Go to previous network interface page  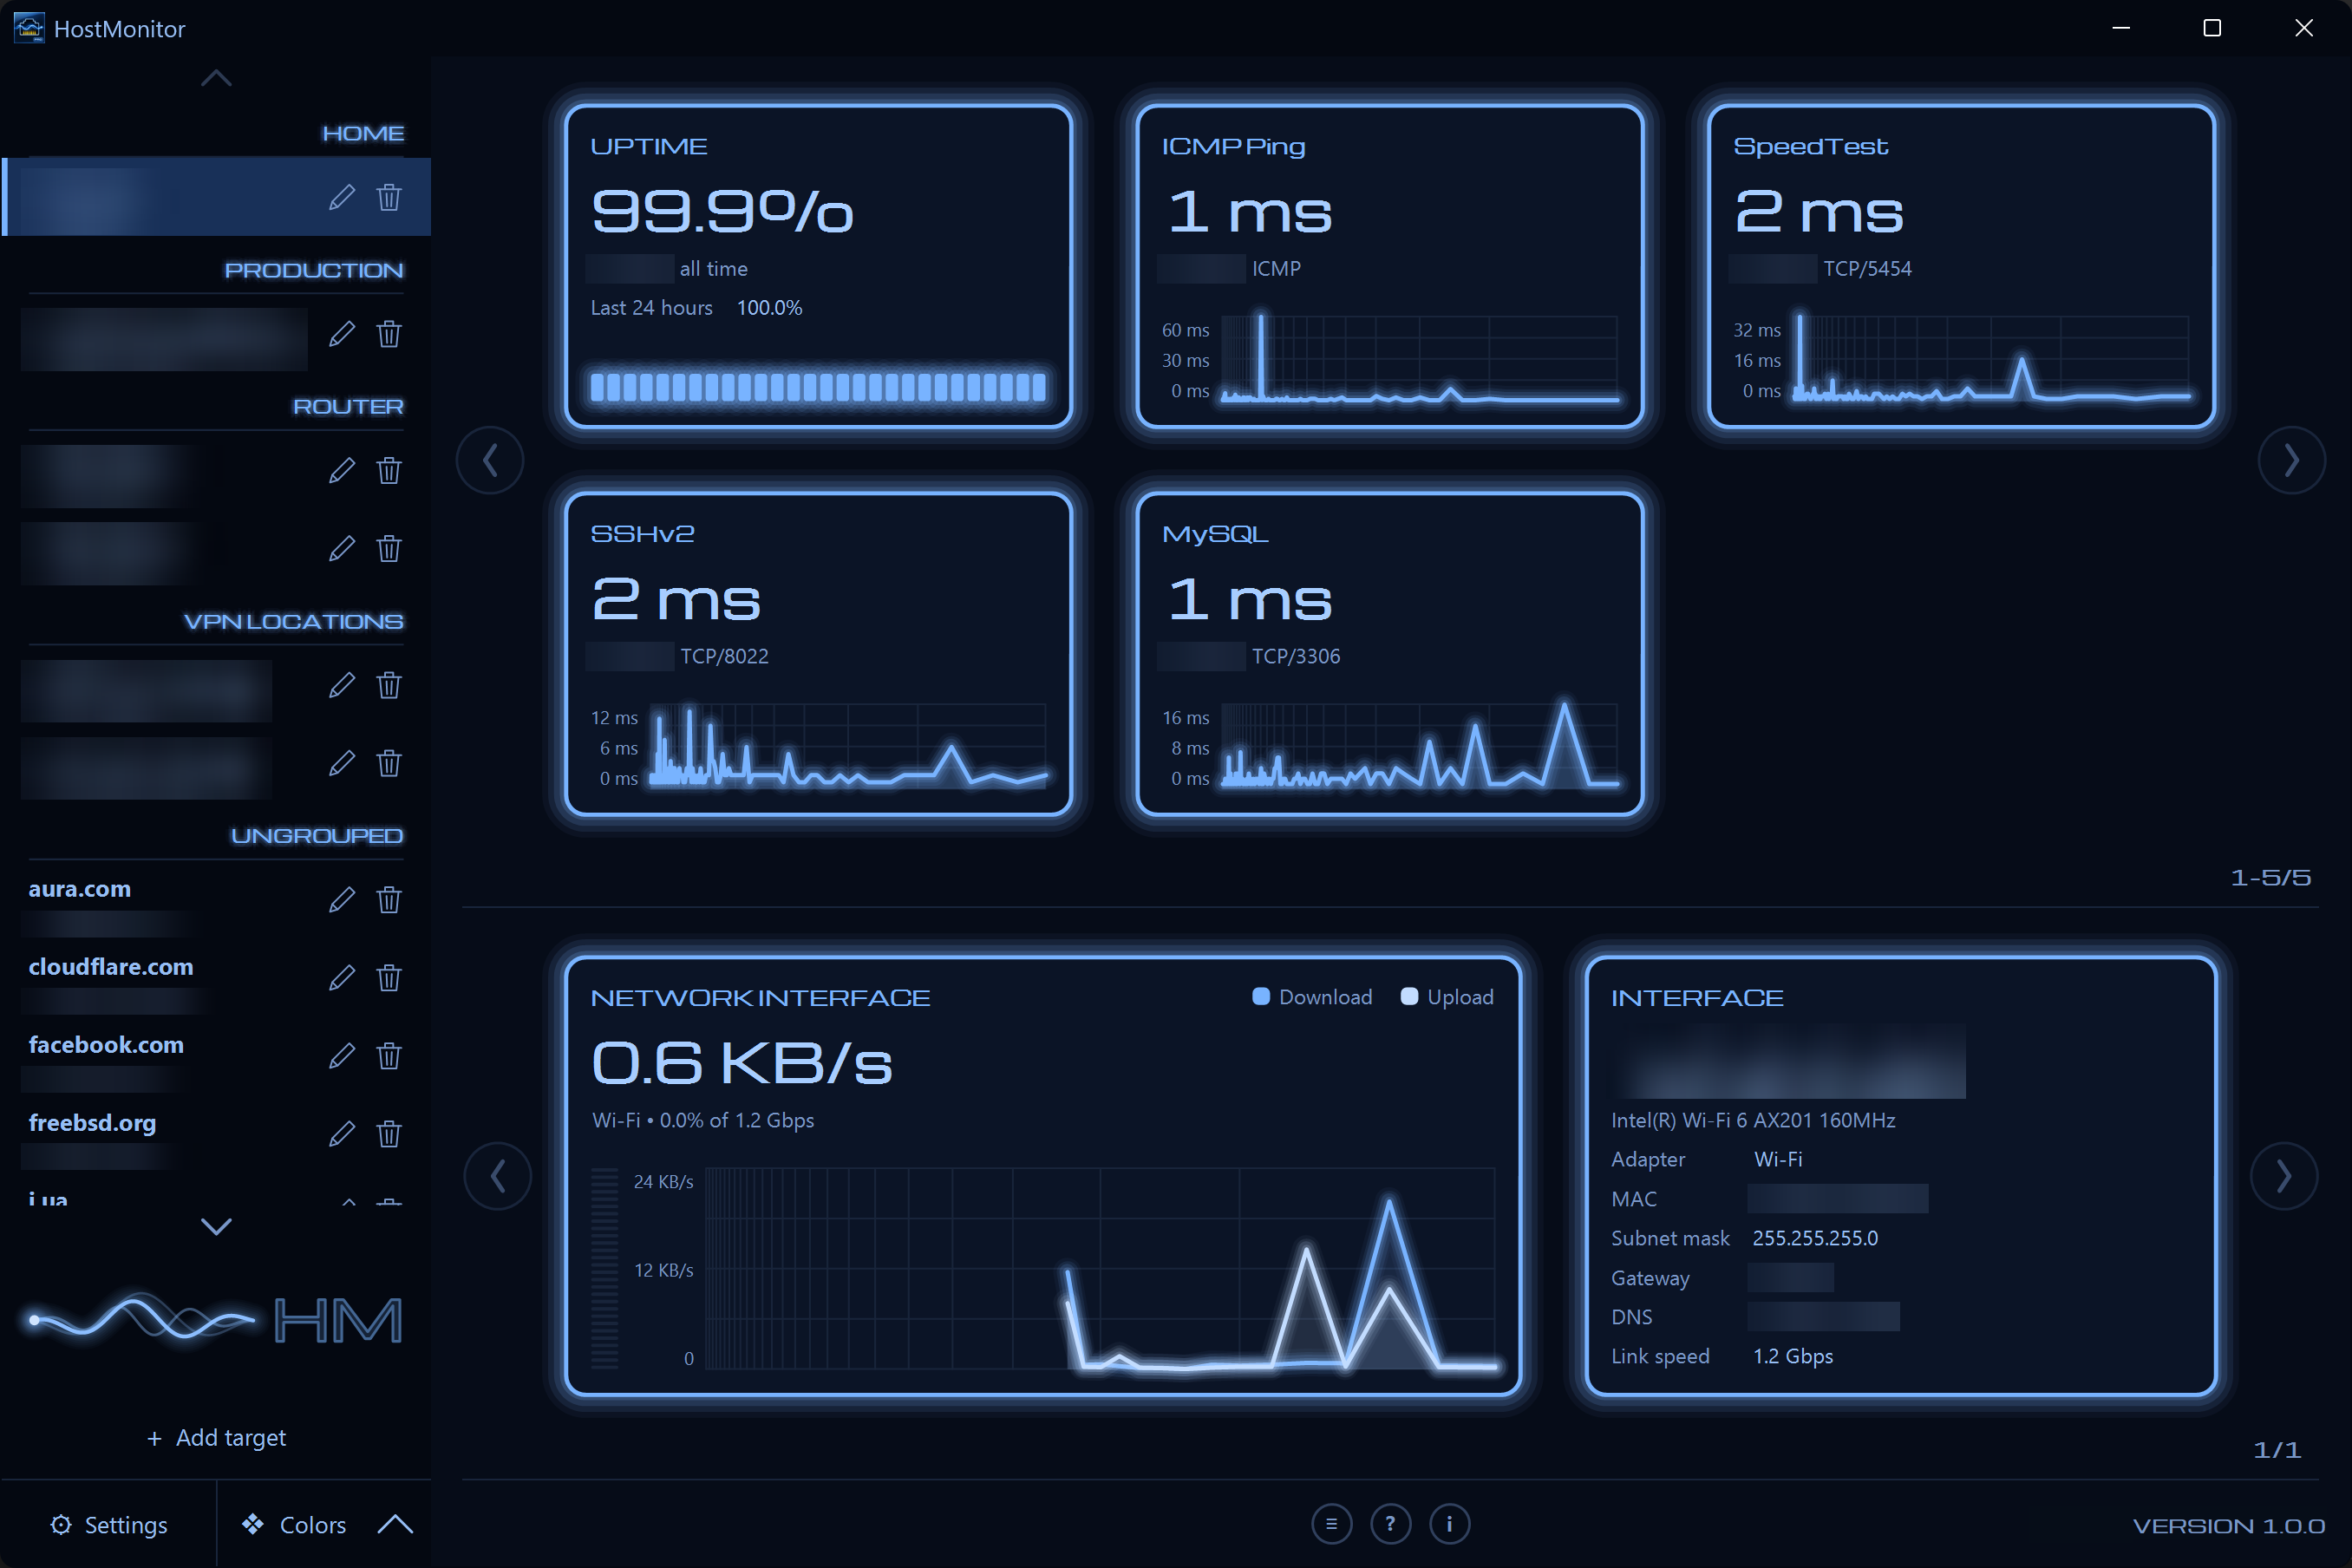498,1176
